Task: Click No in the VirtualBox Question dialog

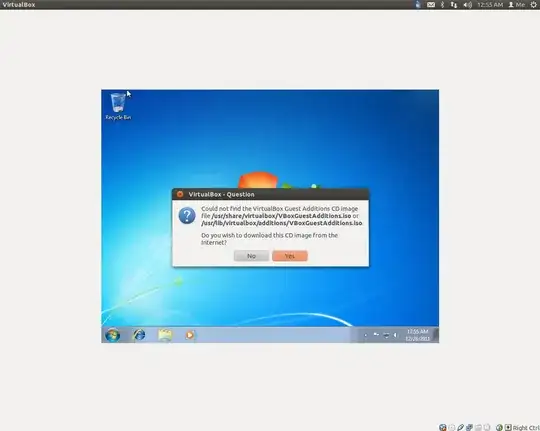Action: coord(251,256)
